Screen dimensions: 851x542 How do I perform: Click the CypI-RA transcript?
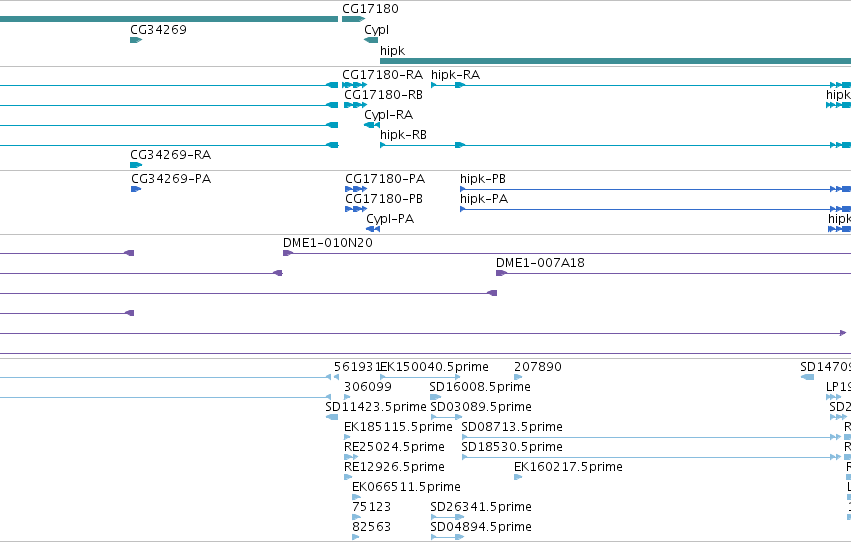click(372, 125)
